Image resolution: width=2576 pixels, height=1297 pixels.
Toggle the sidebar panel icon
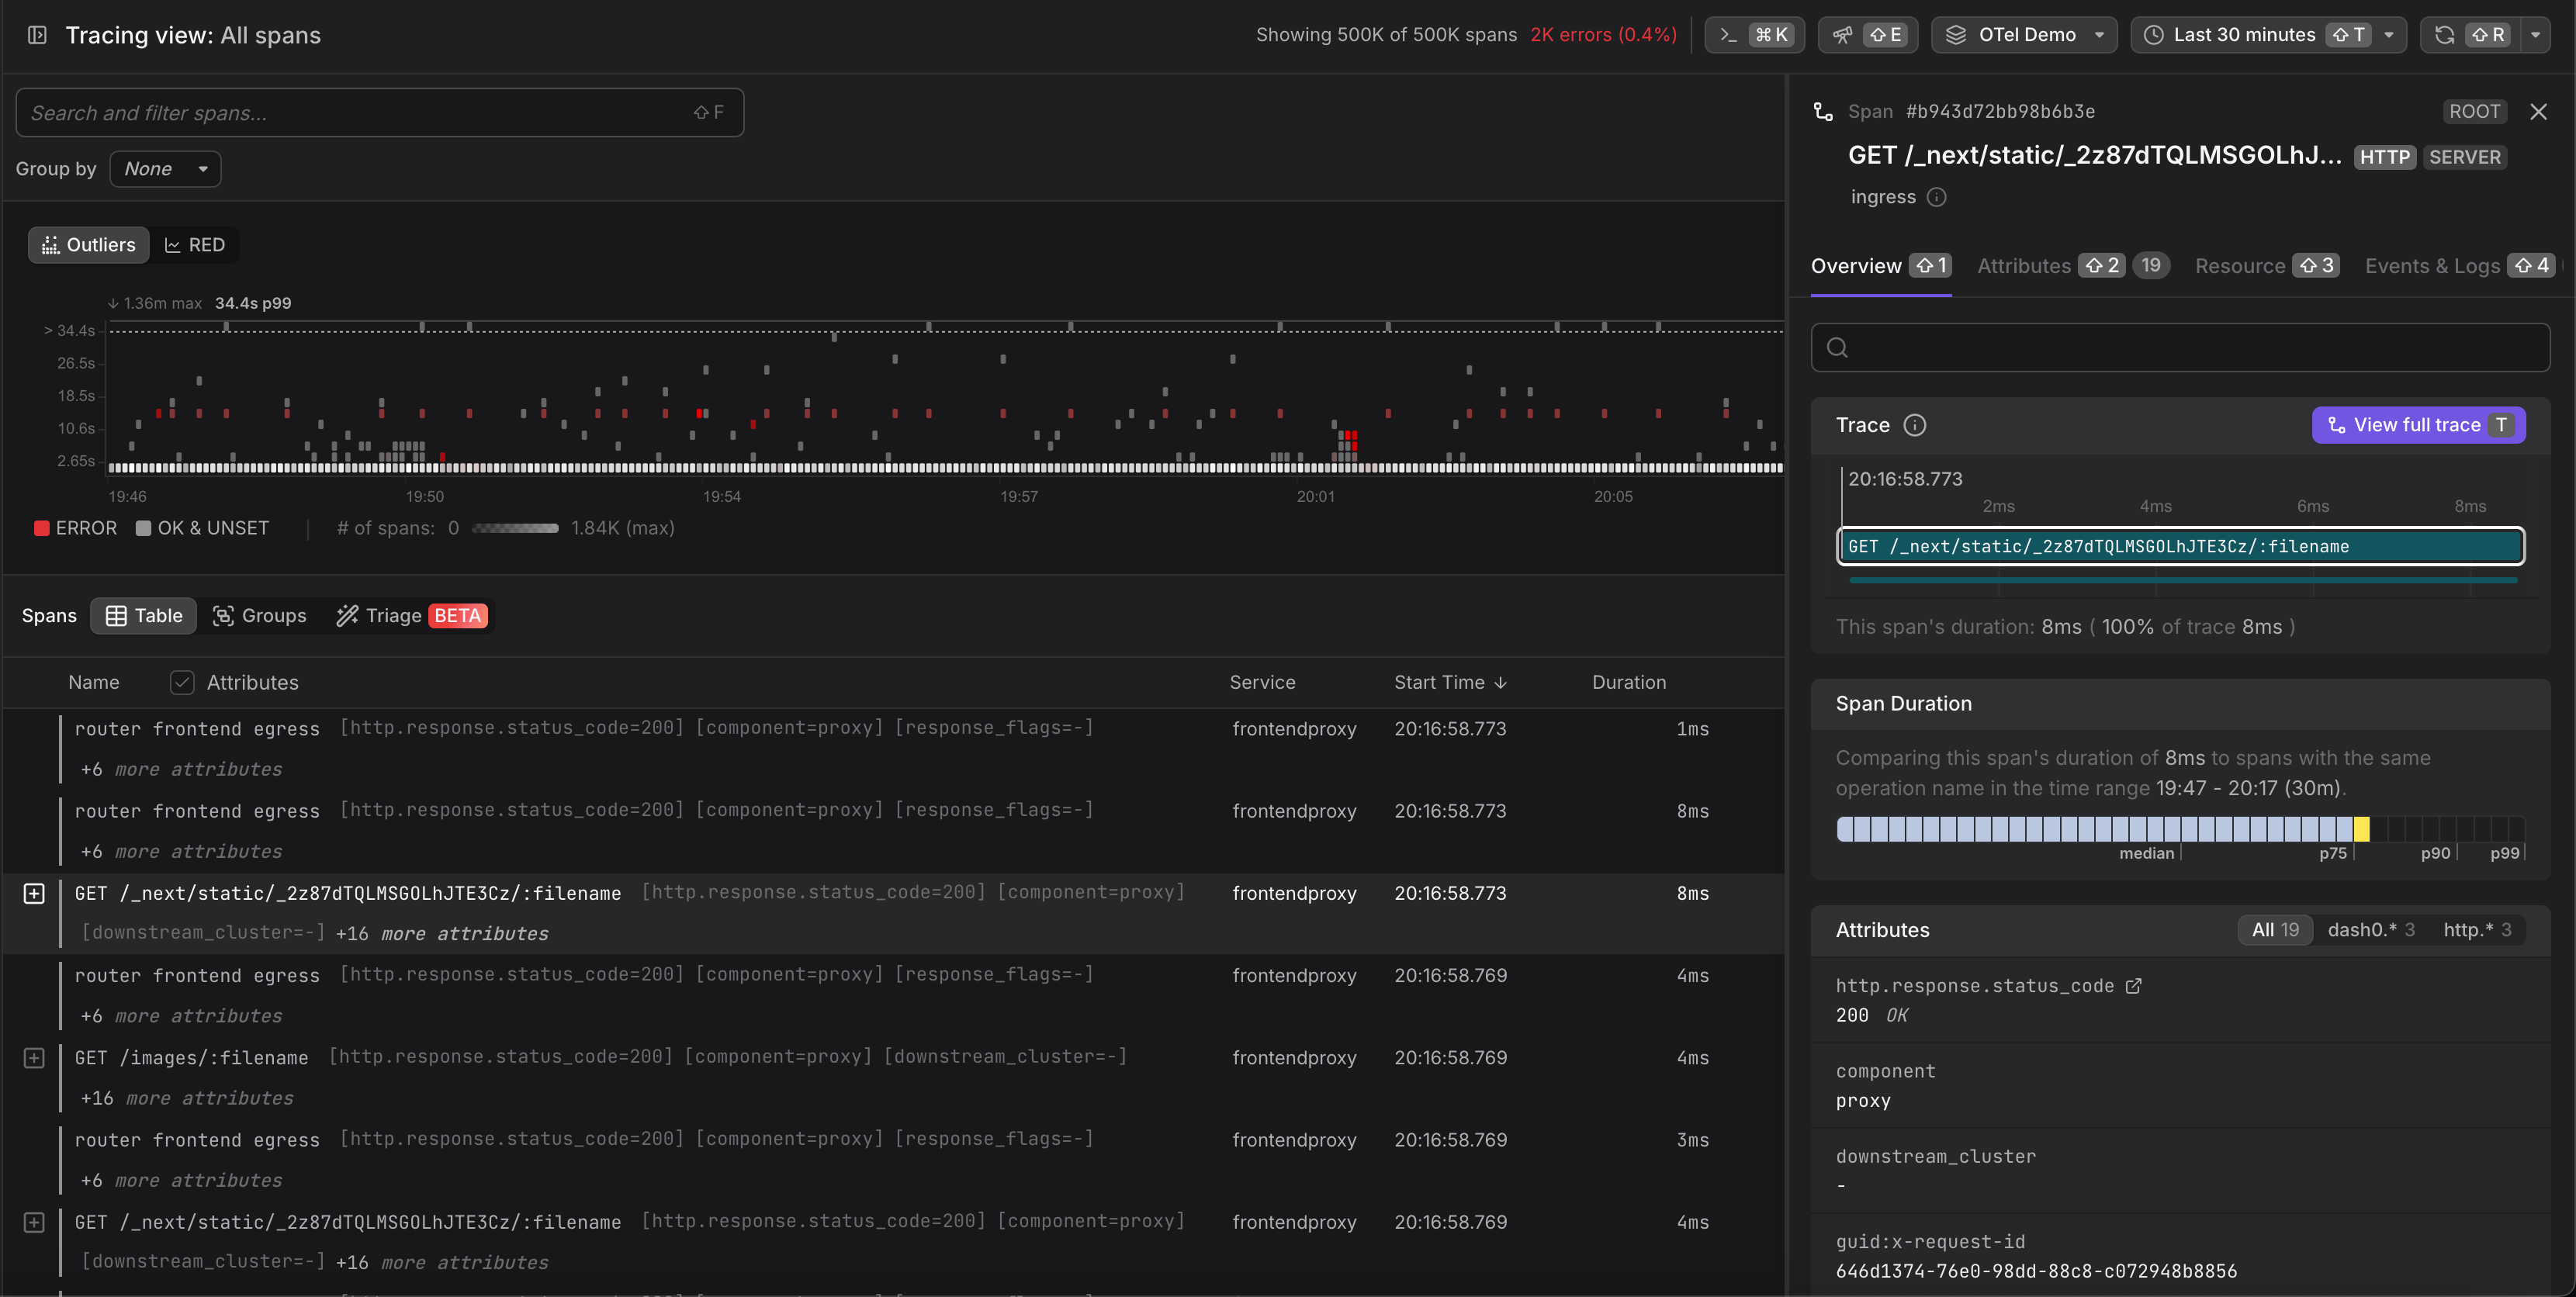coord(37,35)
